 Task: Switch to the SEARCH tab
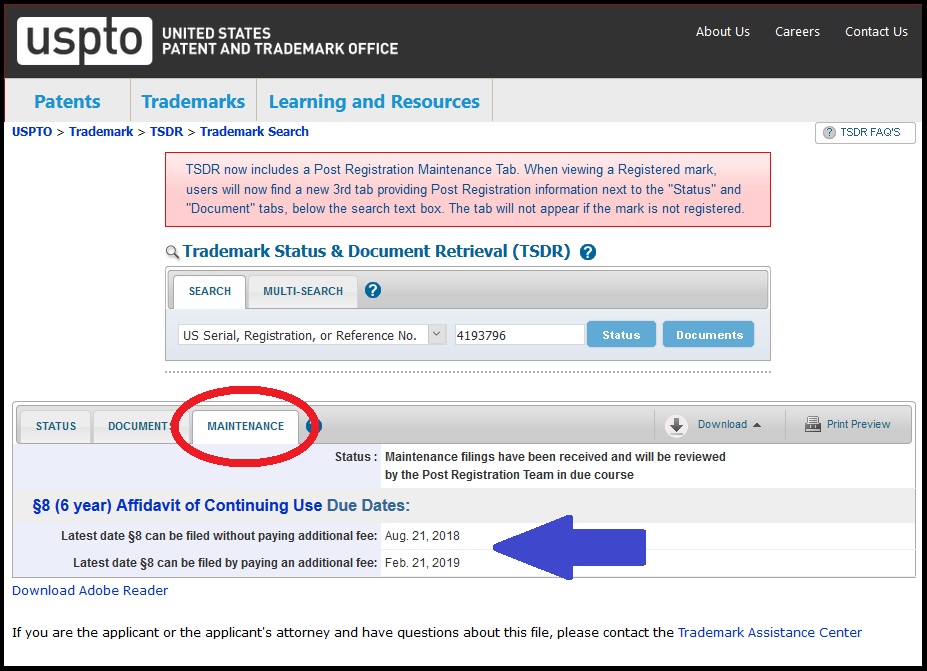click(209, 291)
